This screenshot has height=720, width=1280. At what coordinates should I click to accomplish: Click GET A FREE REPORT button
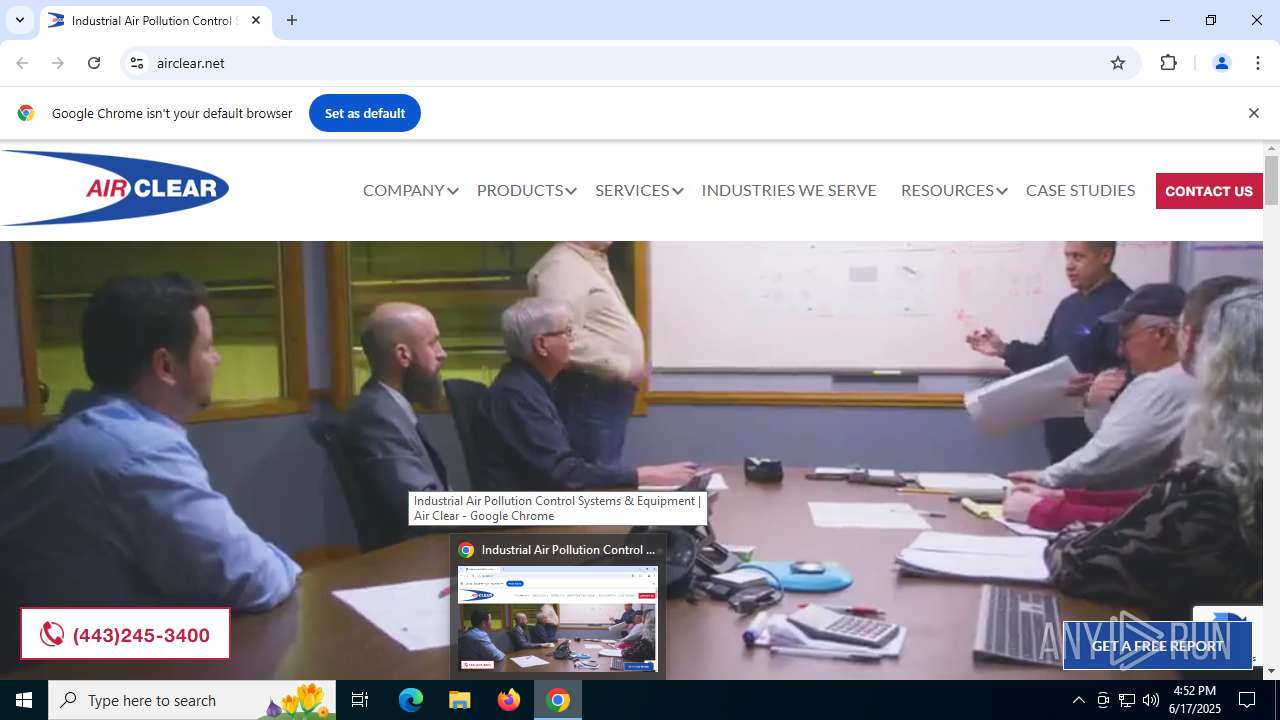(x=1157, y=646)
